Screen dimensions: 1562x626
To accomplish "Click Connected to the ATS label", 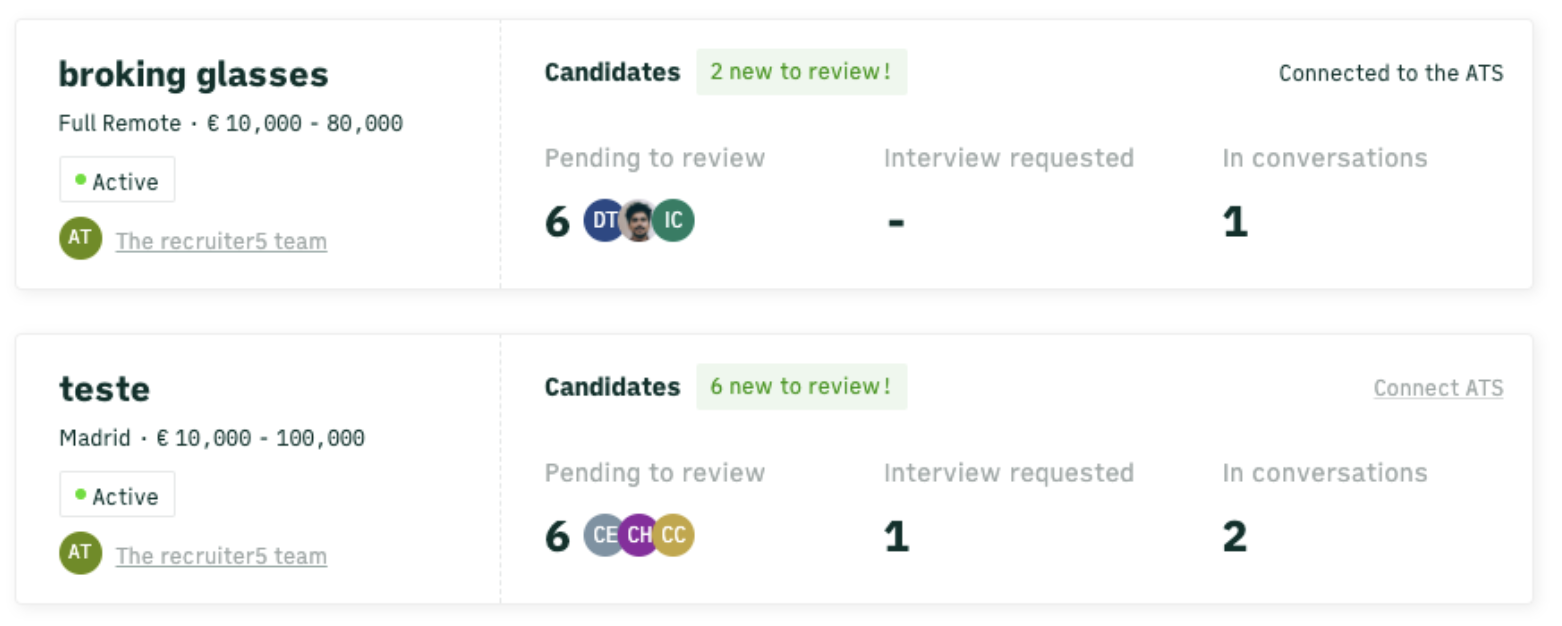I will click(x=1390, y=73).
